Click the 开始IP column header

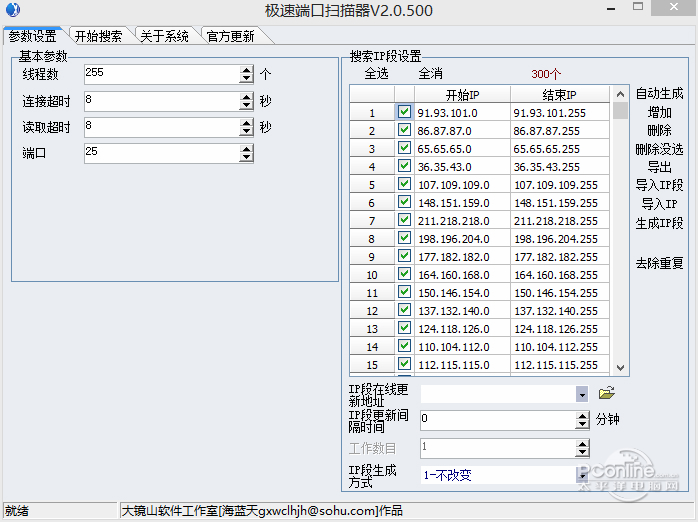(x=463, y=95)
